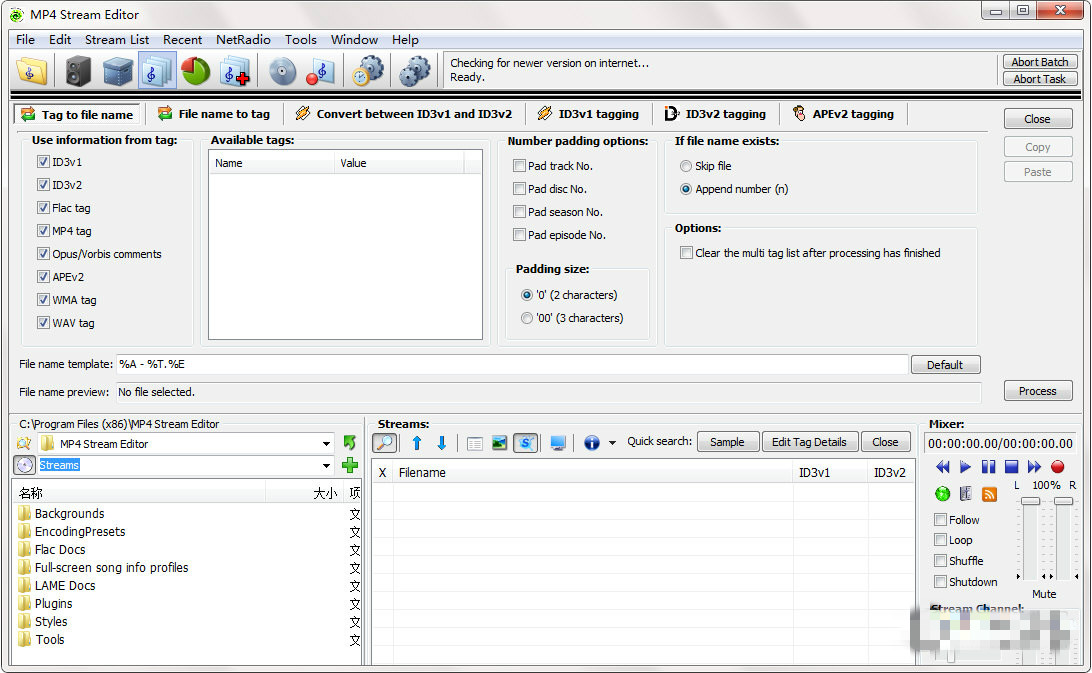Enable Pad track No. padding option
The image size is (1092, 673).
[x=517, y=164]
